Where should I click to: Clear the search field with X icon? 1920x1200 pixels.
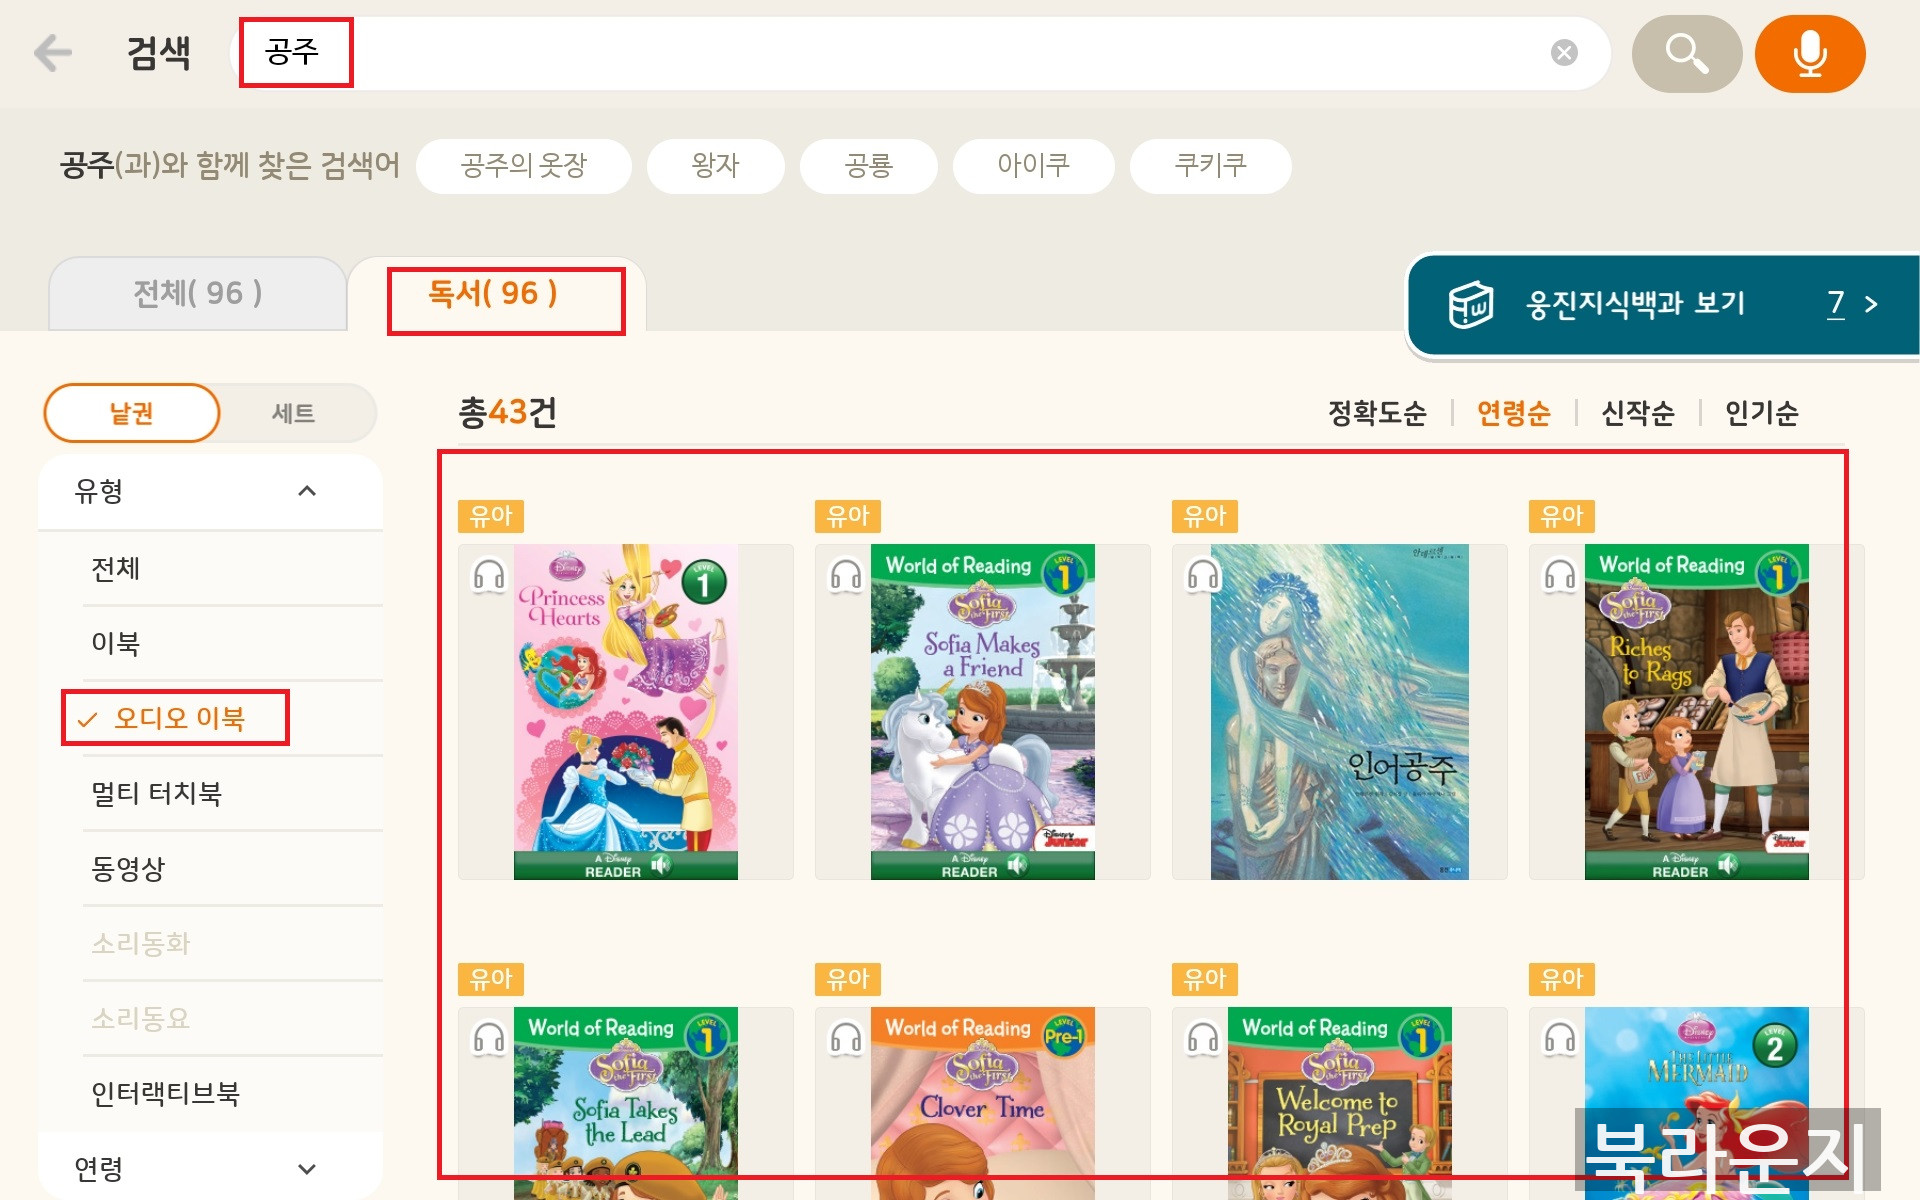[x=1564, y=53]
